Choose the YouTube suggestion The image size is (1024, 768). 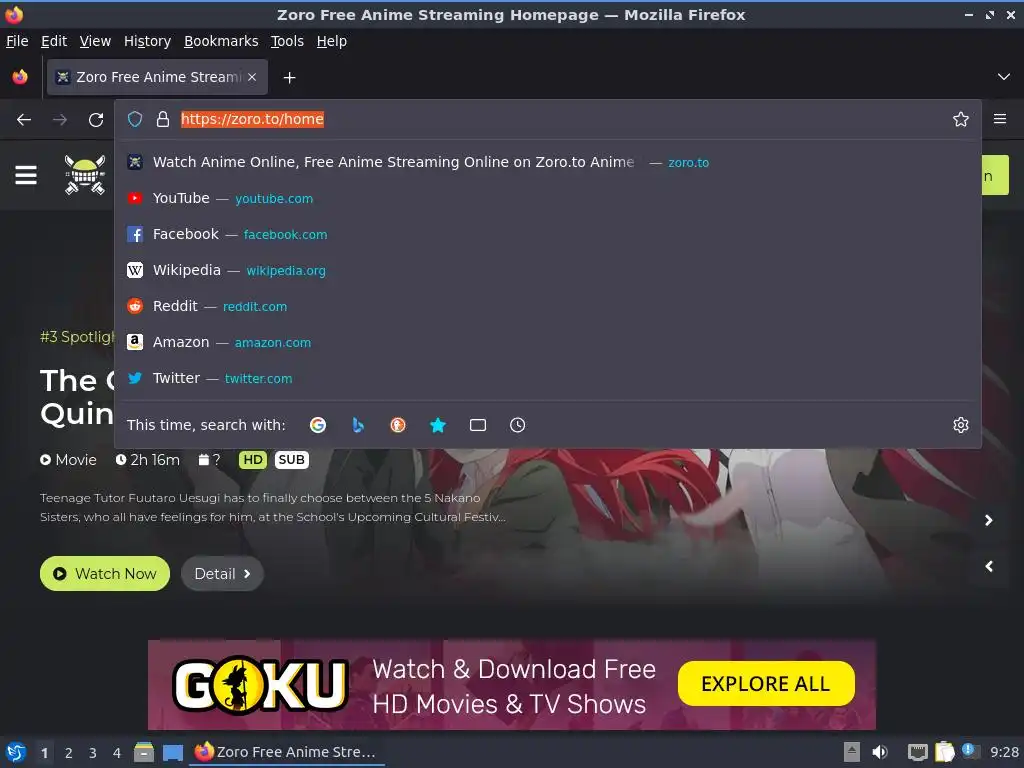click(x=547, y=198)
